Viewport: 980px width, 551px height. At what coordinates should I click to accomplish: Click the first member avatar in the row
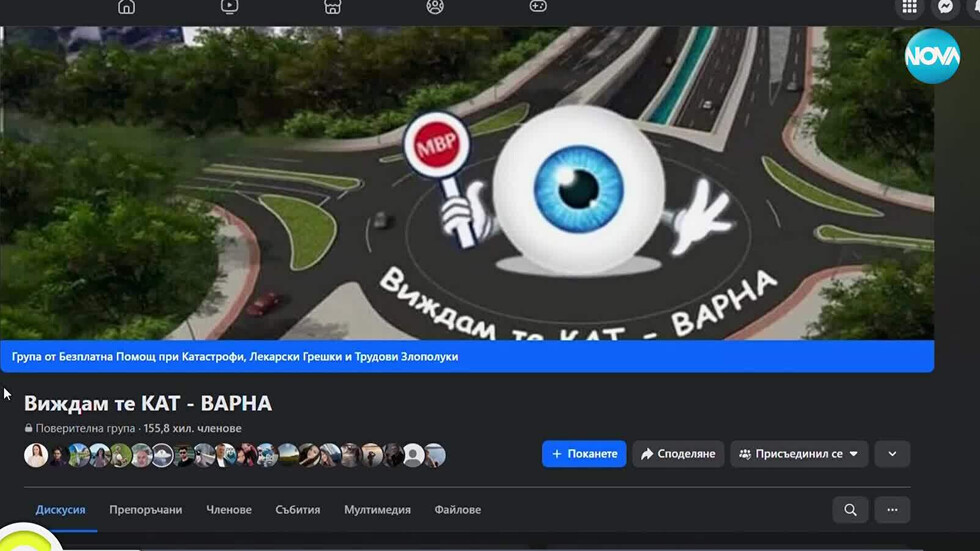tap(36, 455)
